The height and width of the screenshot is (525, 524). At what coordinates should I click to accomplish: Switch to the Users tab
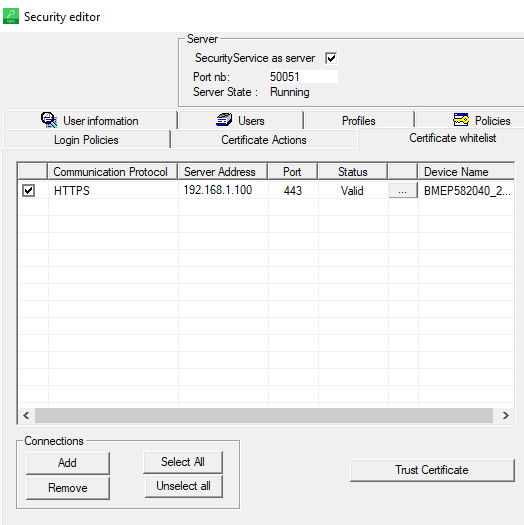[x=240, y=121]
